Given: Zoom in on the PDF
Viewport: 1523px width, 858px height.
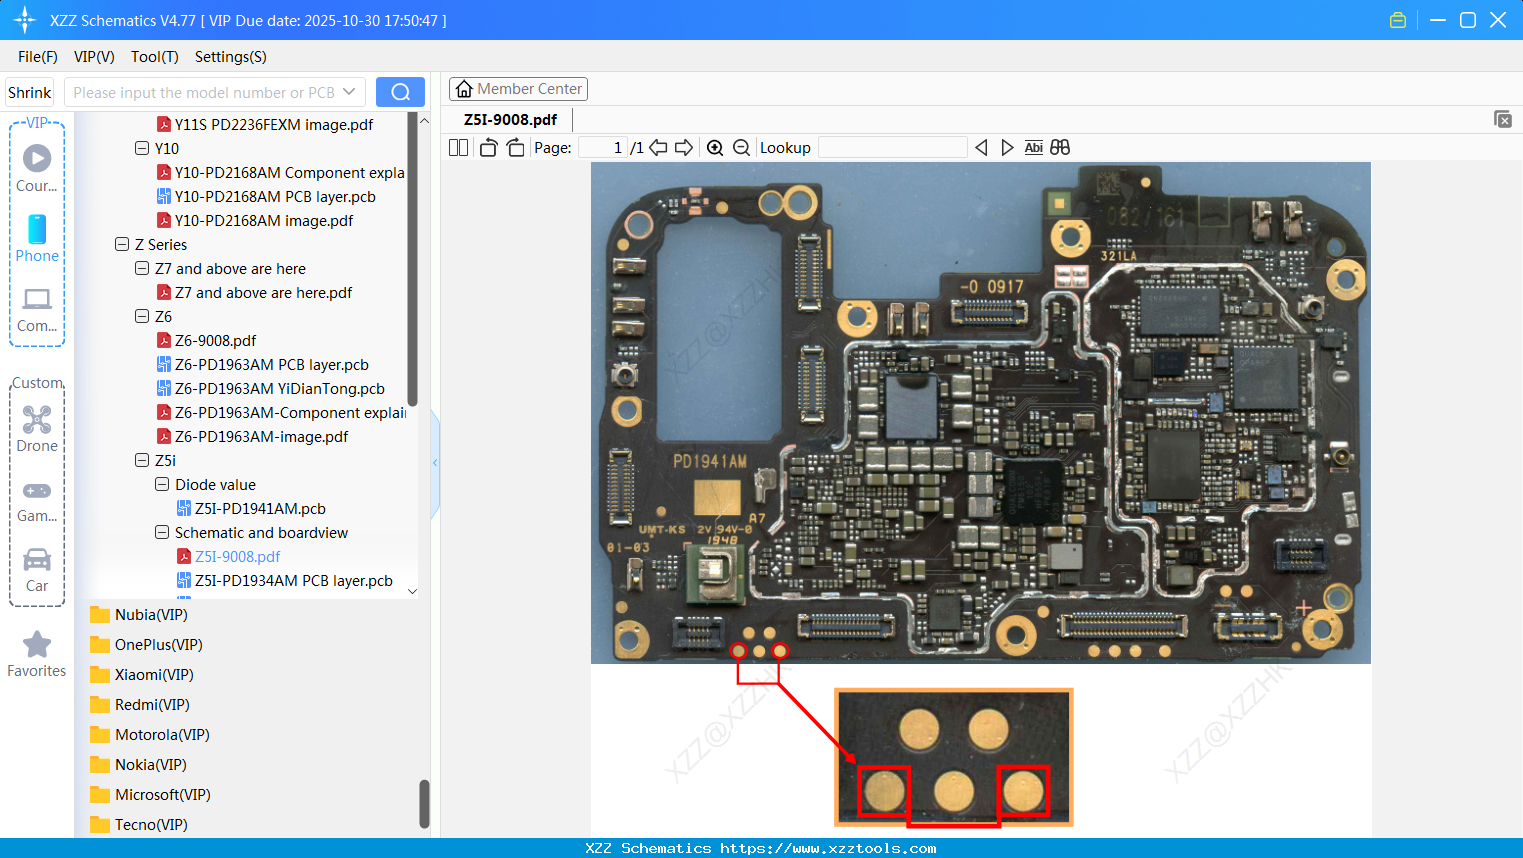Looking at the screenshot, I should [x=715, y=147].
